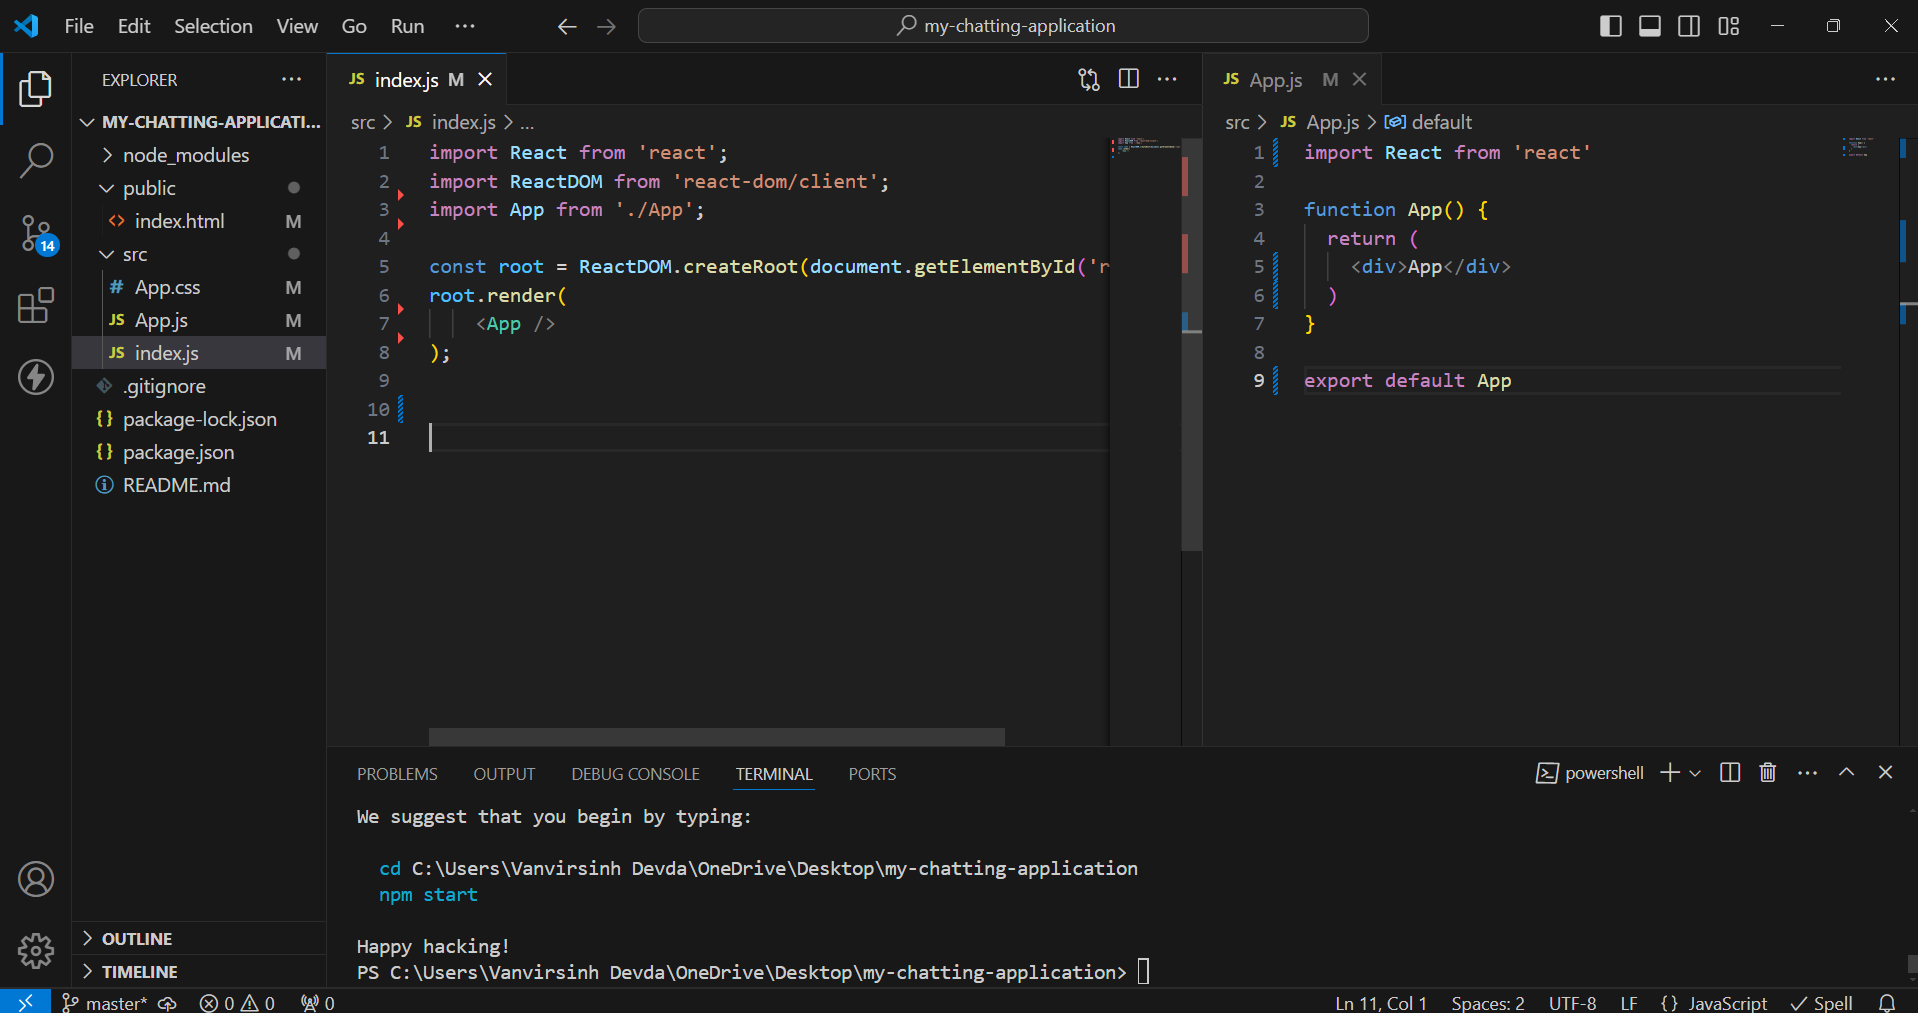
Task: Create a new terminal with plus icon
Action: pos(1669,772)
